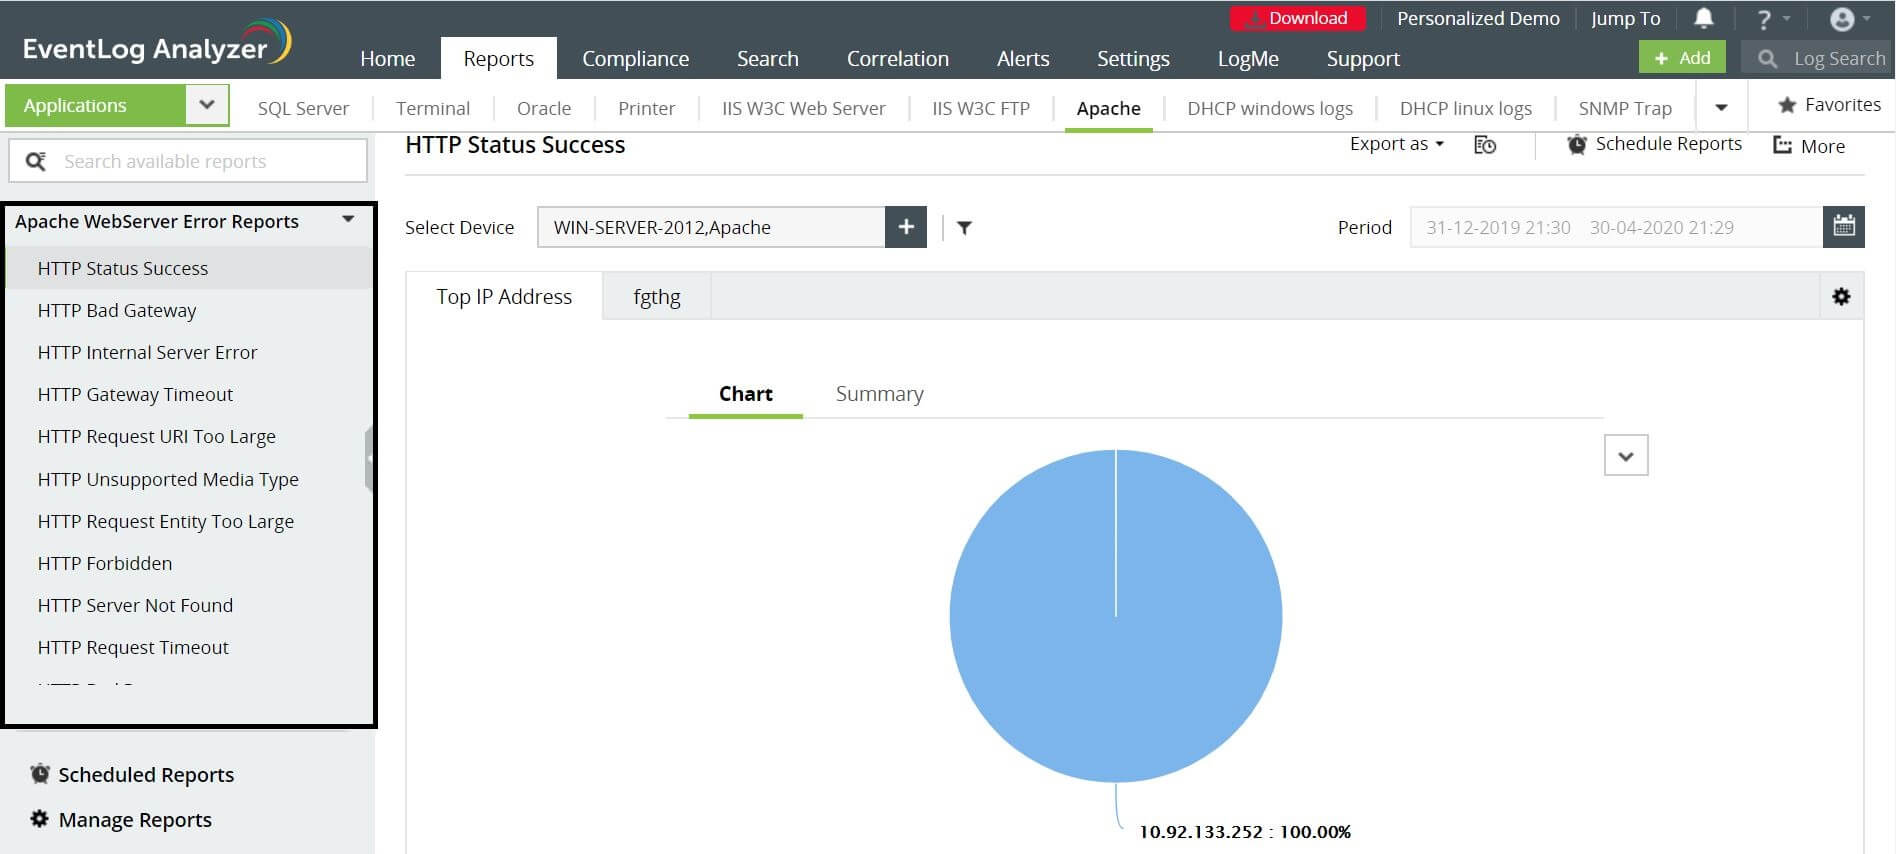Select the SNMP Trap category
Image resolution: width=1896 pixels, height=854 pixels.
pyautogui.click(x=1625, y=108)
